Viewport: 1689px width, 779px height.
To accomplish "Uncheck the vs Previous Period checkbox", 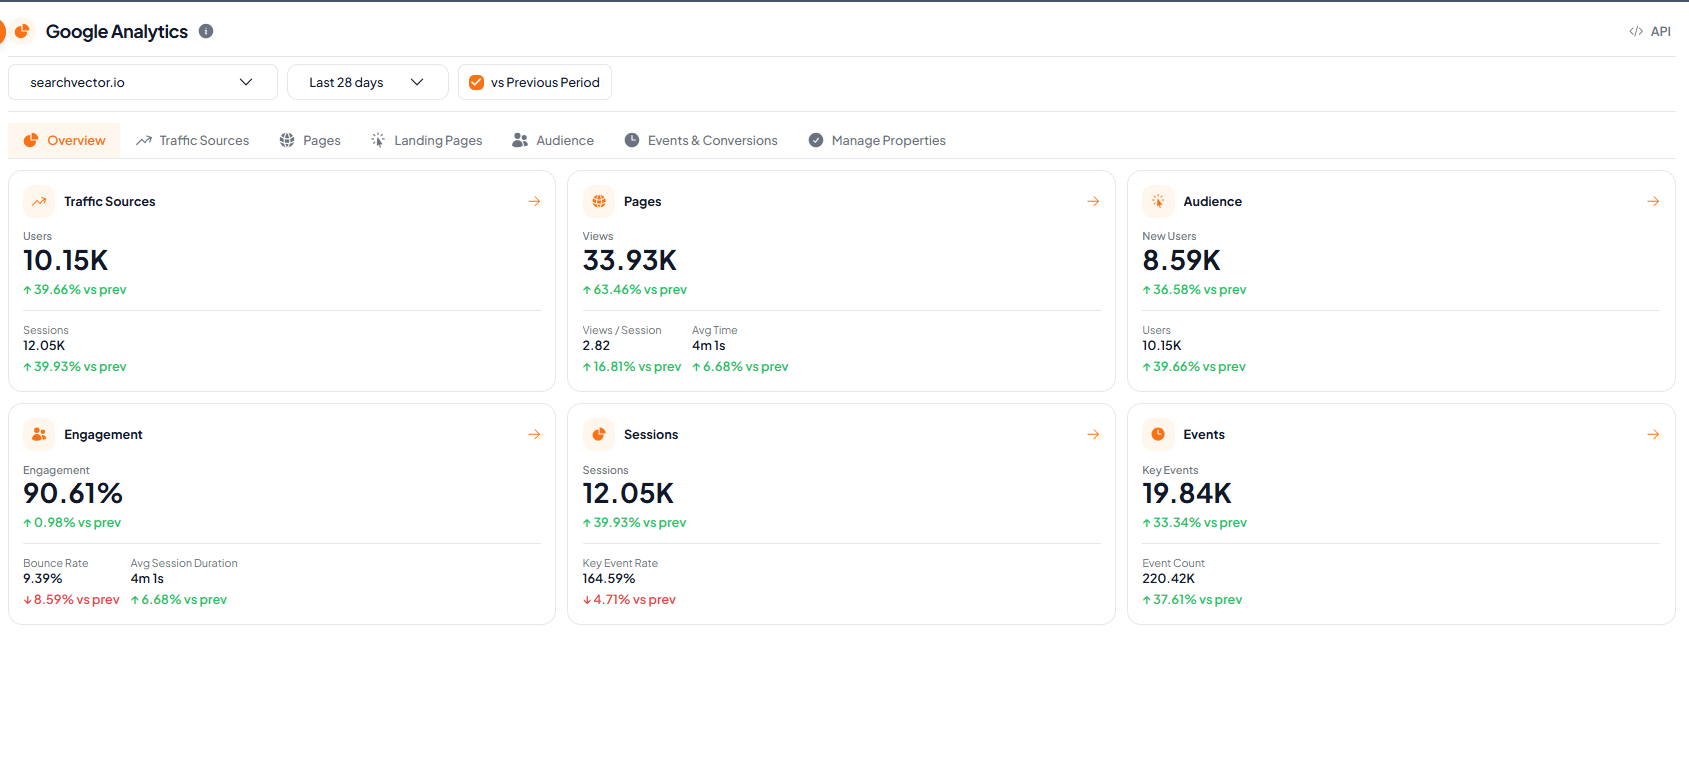I will tap(477, 82).
